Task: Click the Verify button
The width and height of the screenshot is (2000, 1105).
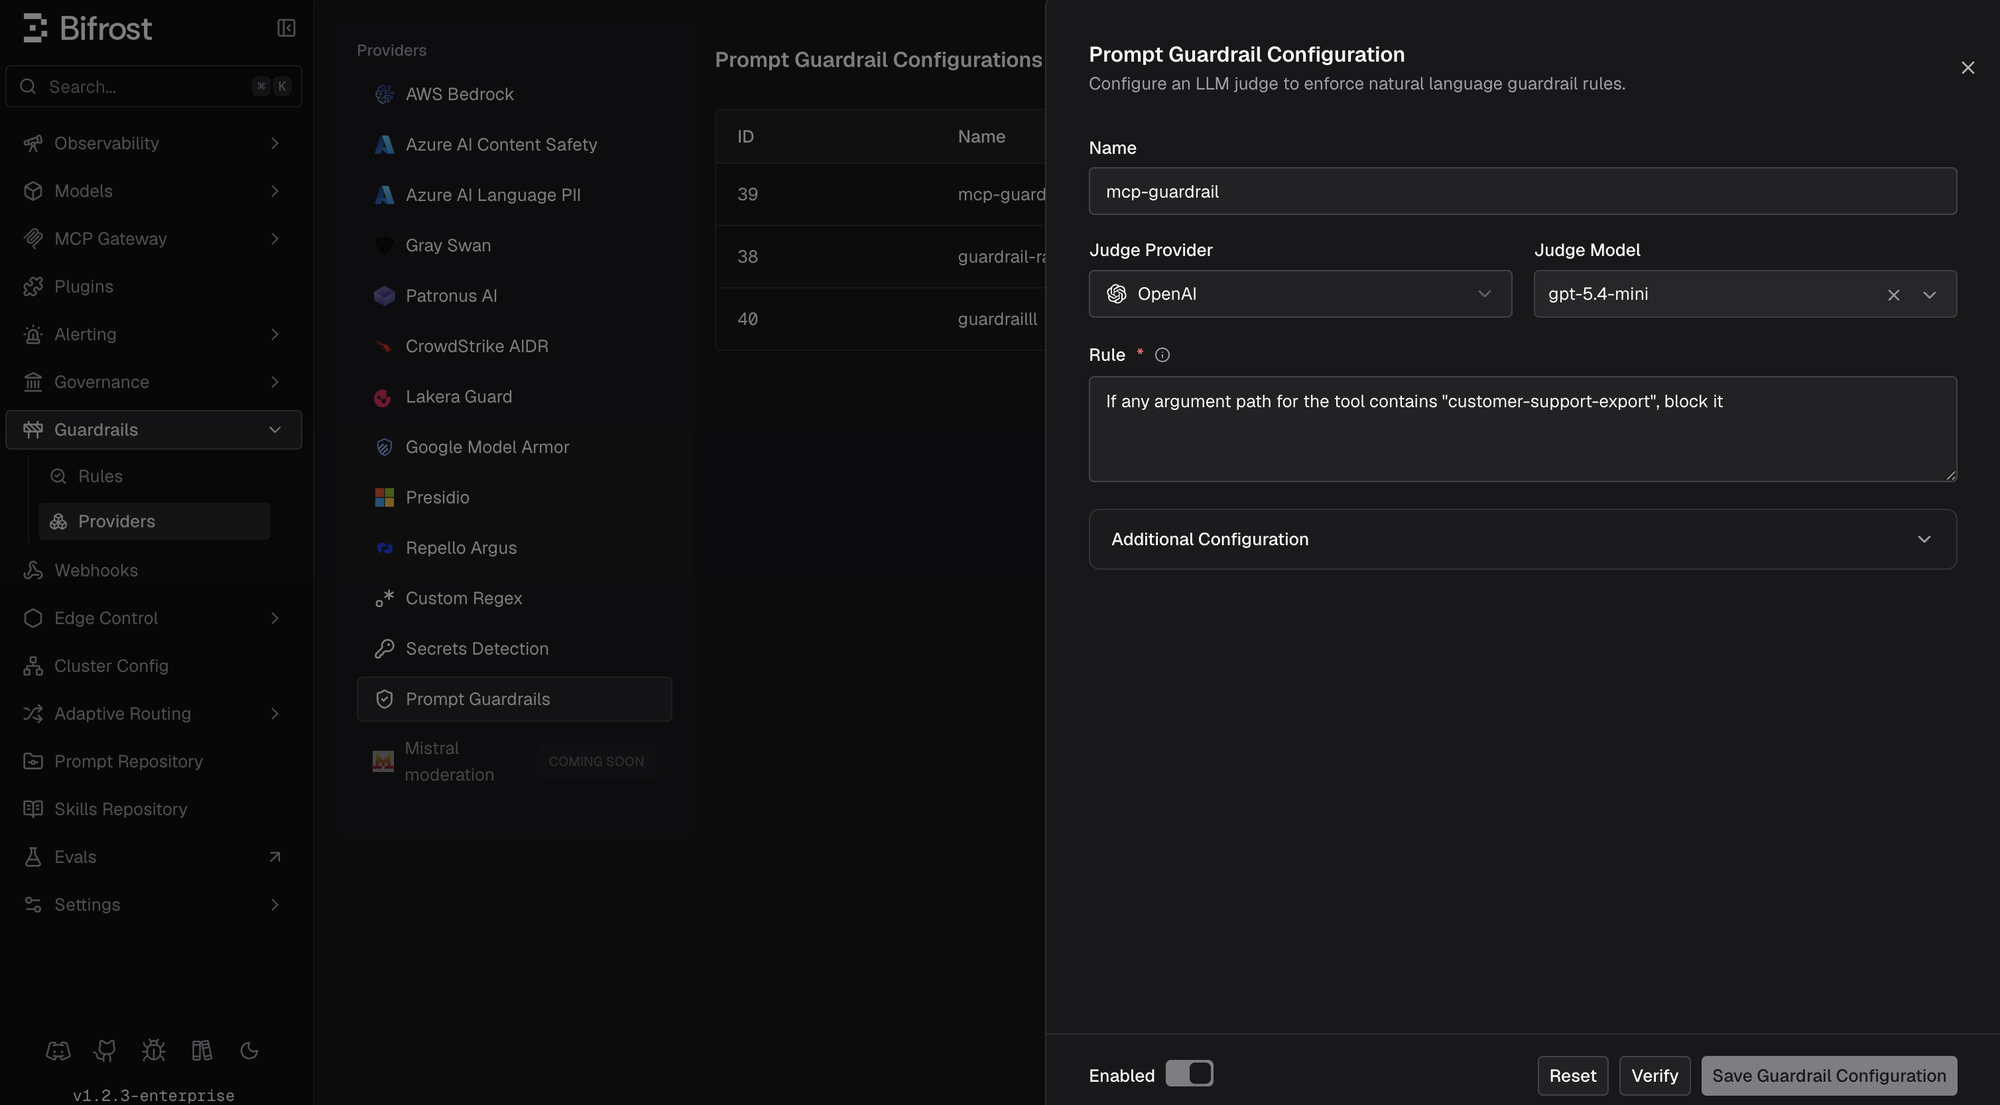Action: [1655, 1076]
